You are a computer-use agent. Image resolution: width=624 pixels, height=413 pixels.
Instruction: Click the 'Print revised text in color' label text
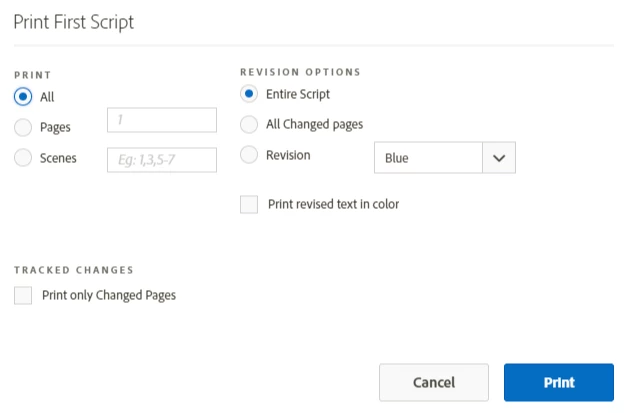click(x=333, y=204)
